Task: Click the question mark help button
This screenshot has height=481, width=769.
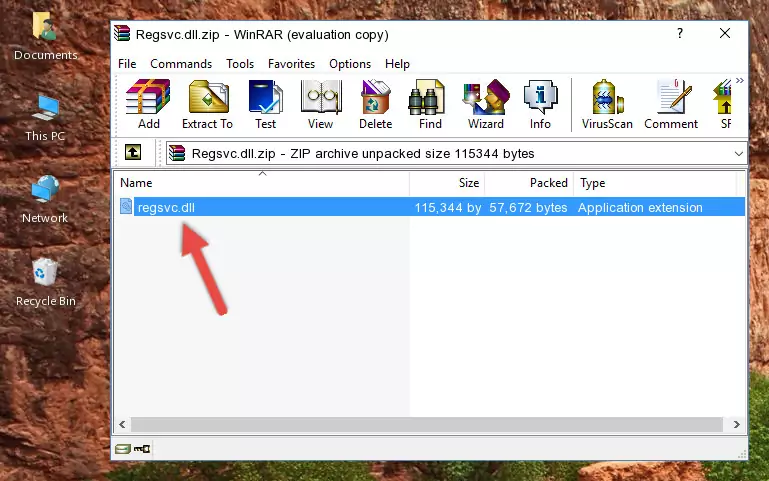Action: coord(680,33)
